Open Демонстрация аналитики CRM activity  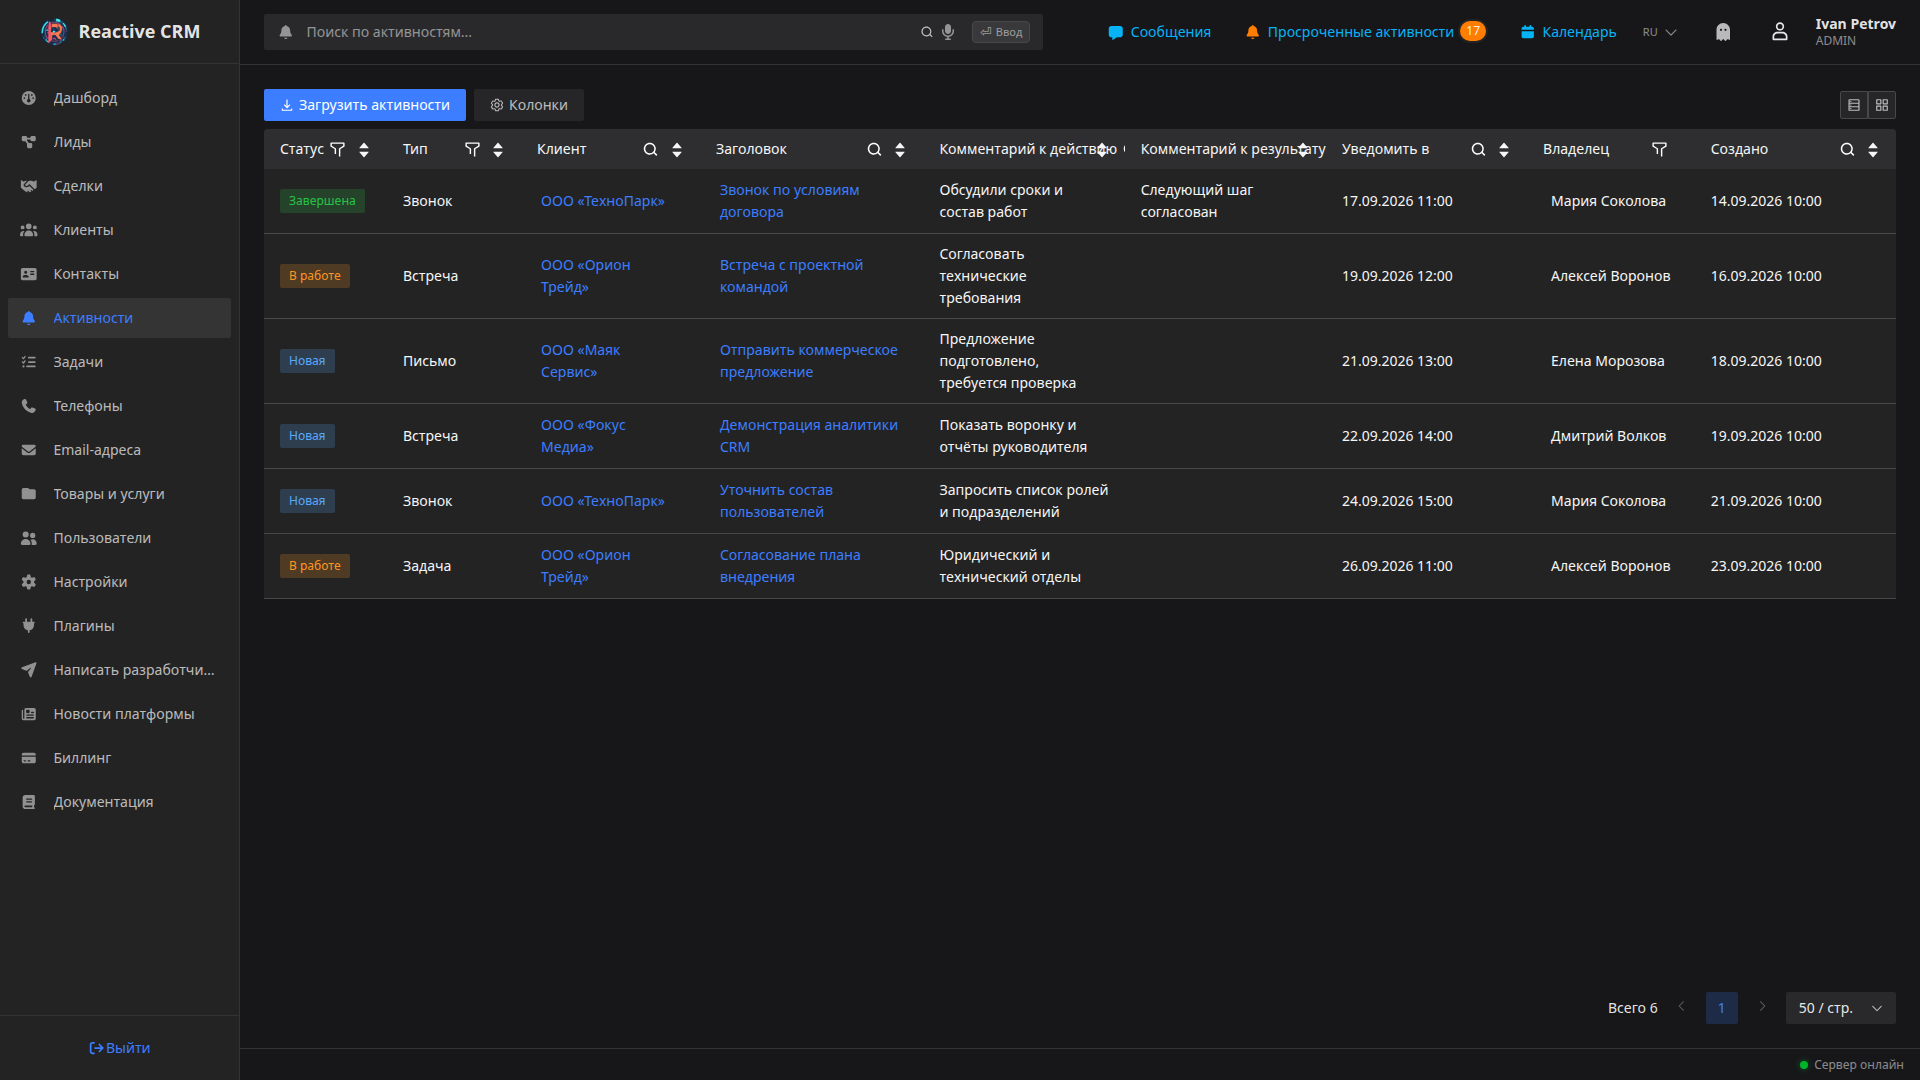click(808, 436)
